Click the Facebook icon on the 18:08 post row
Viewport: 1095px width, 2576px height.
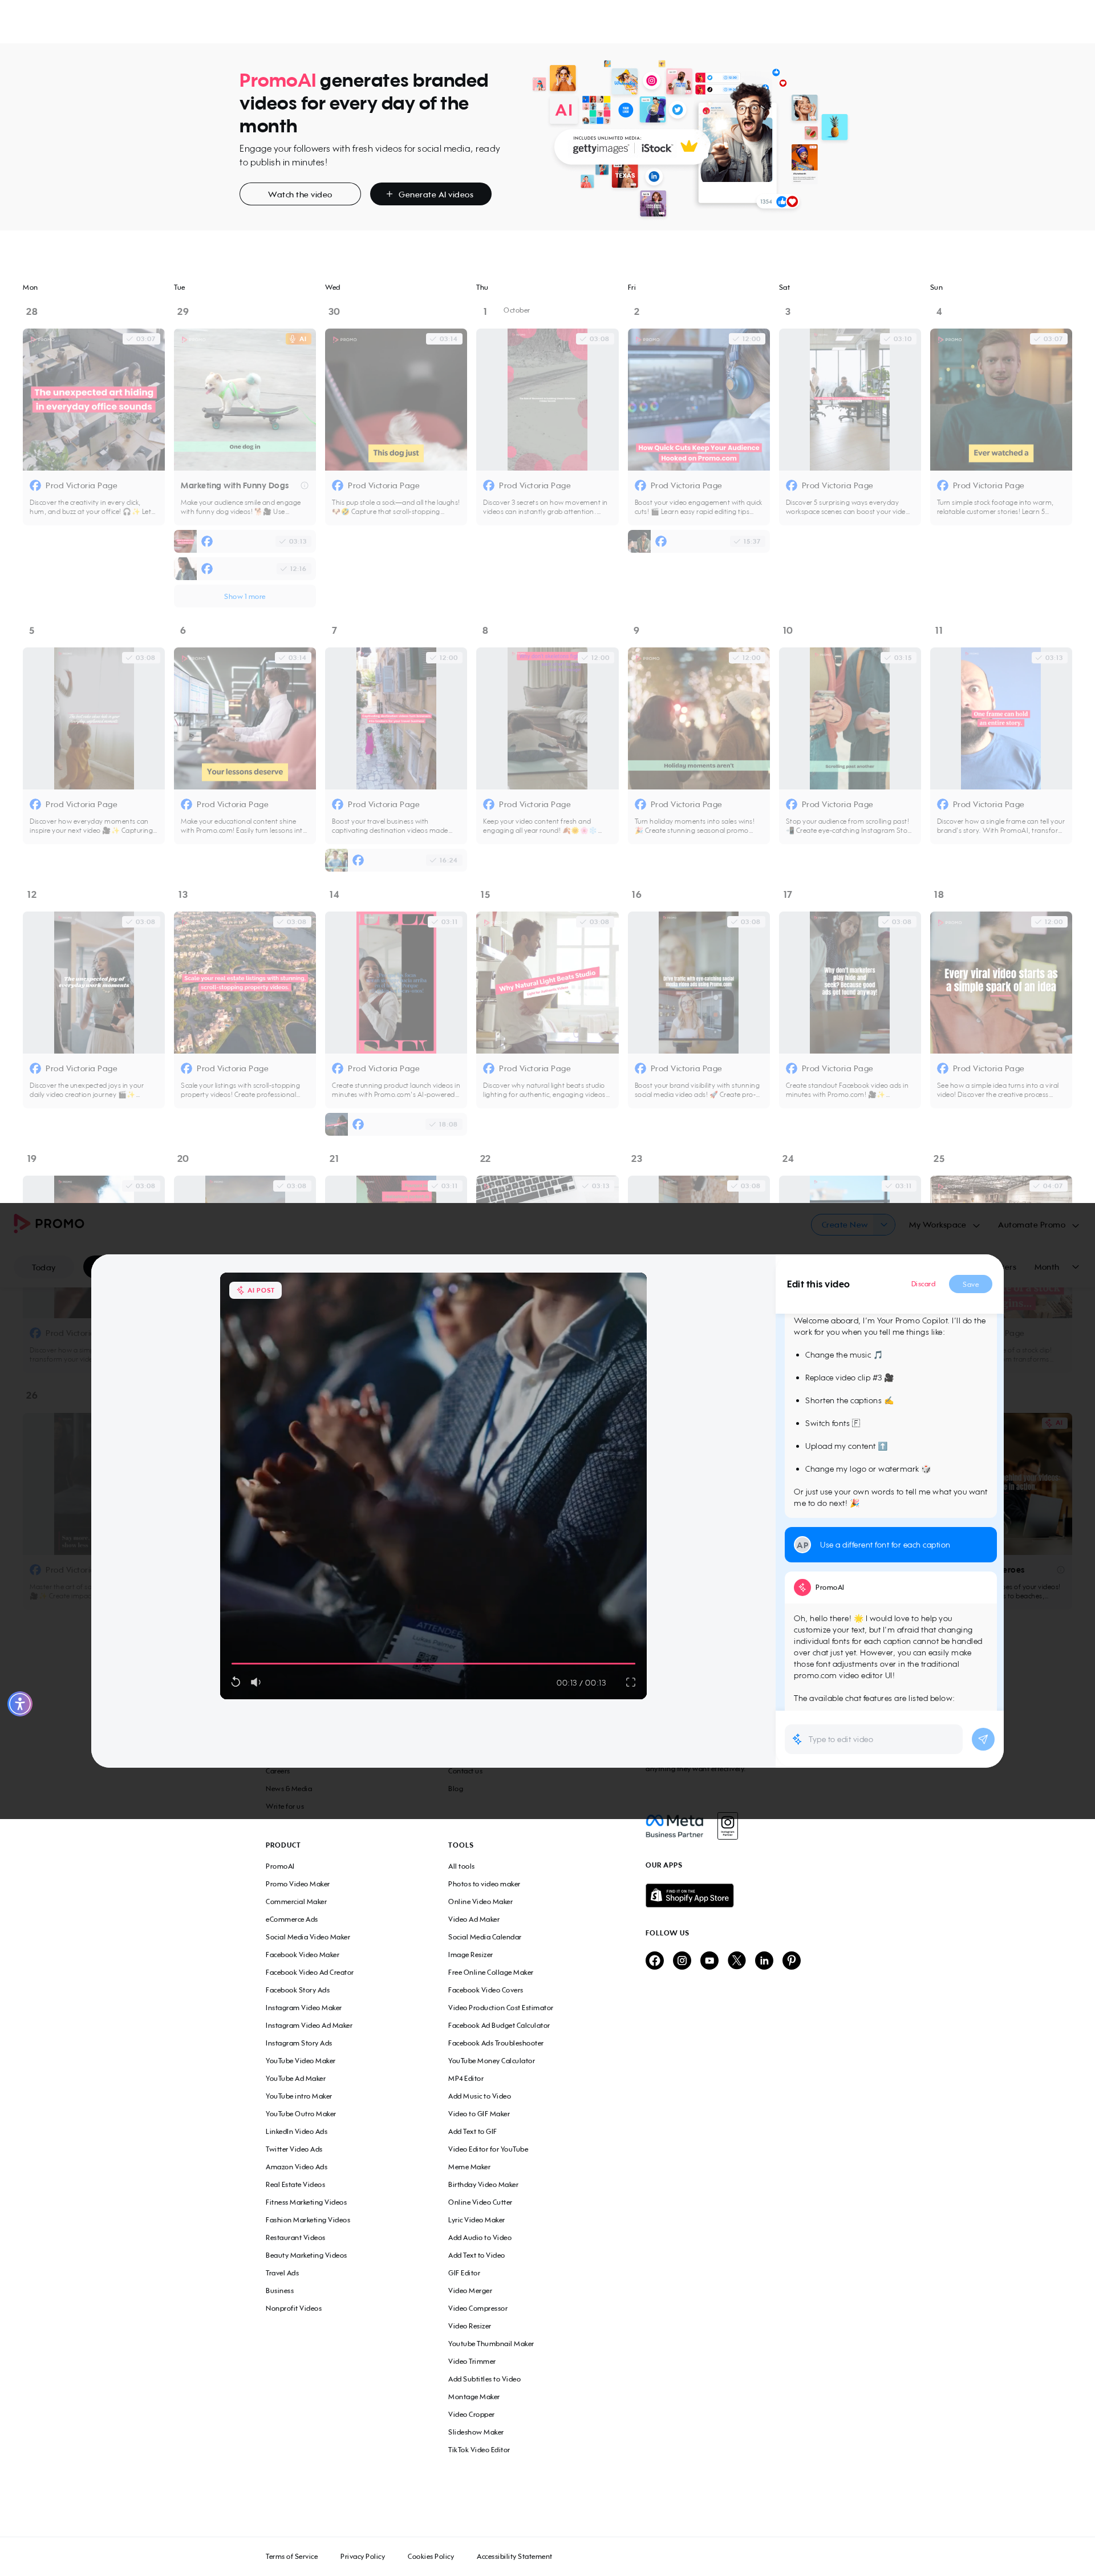click(358, 1124)
